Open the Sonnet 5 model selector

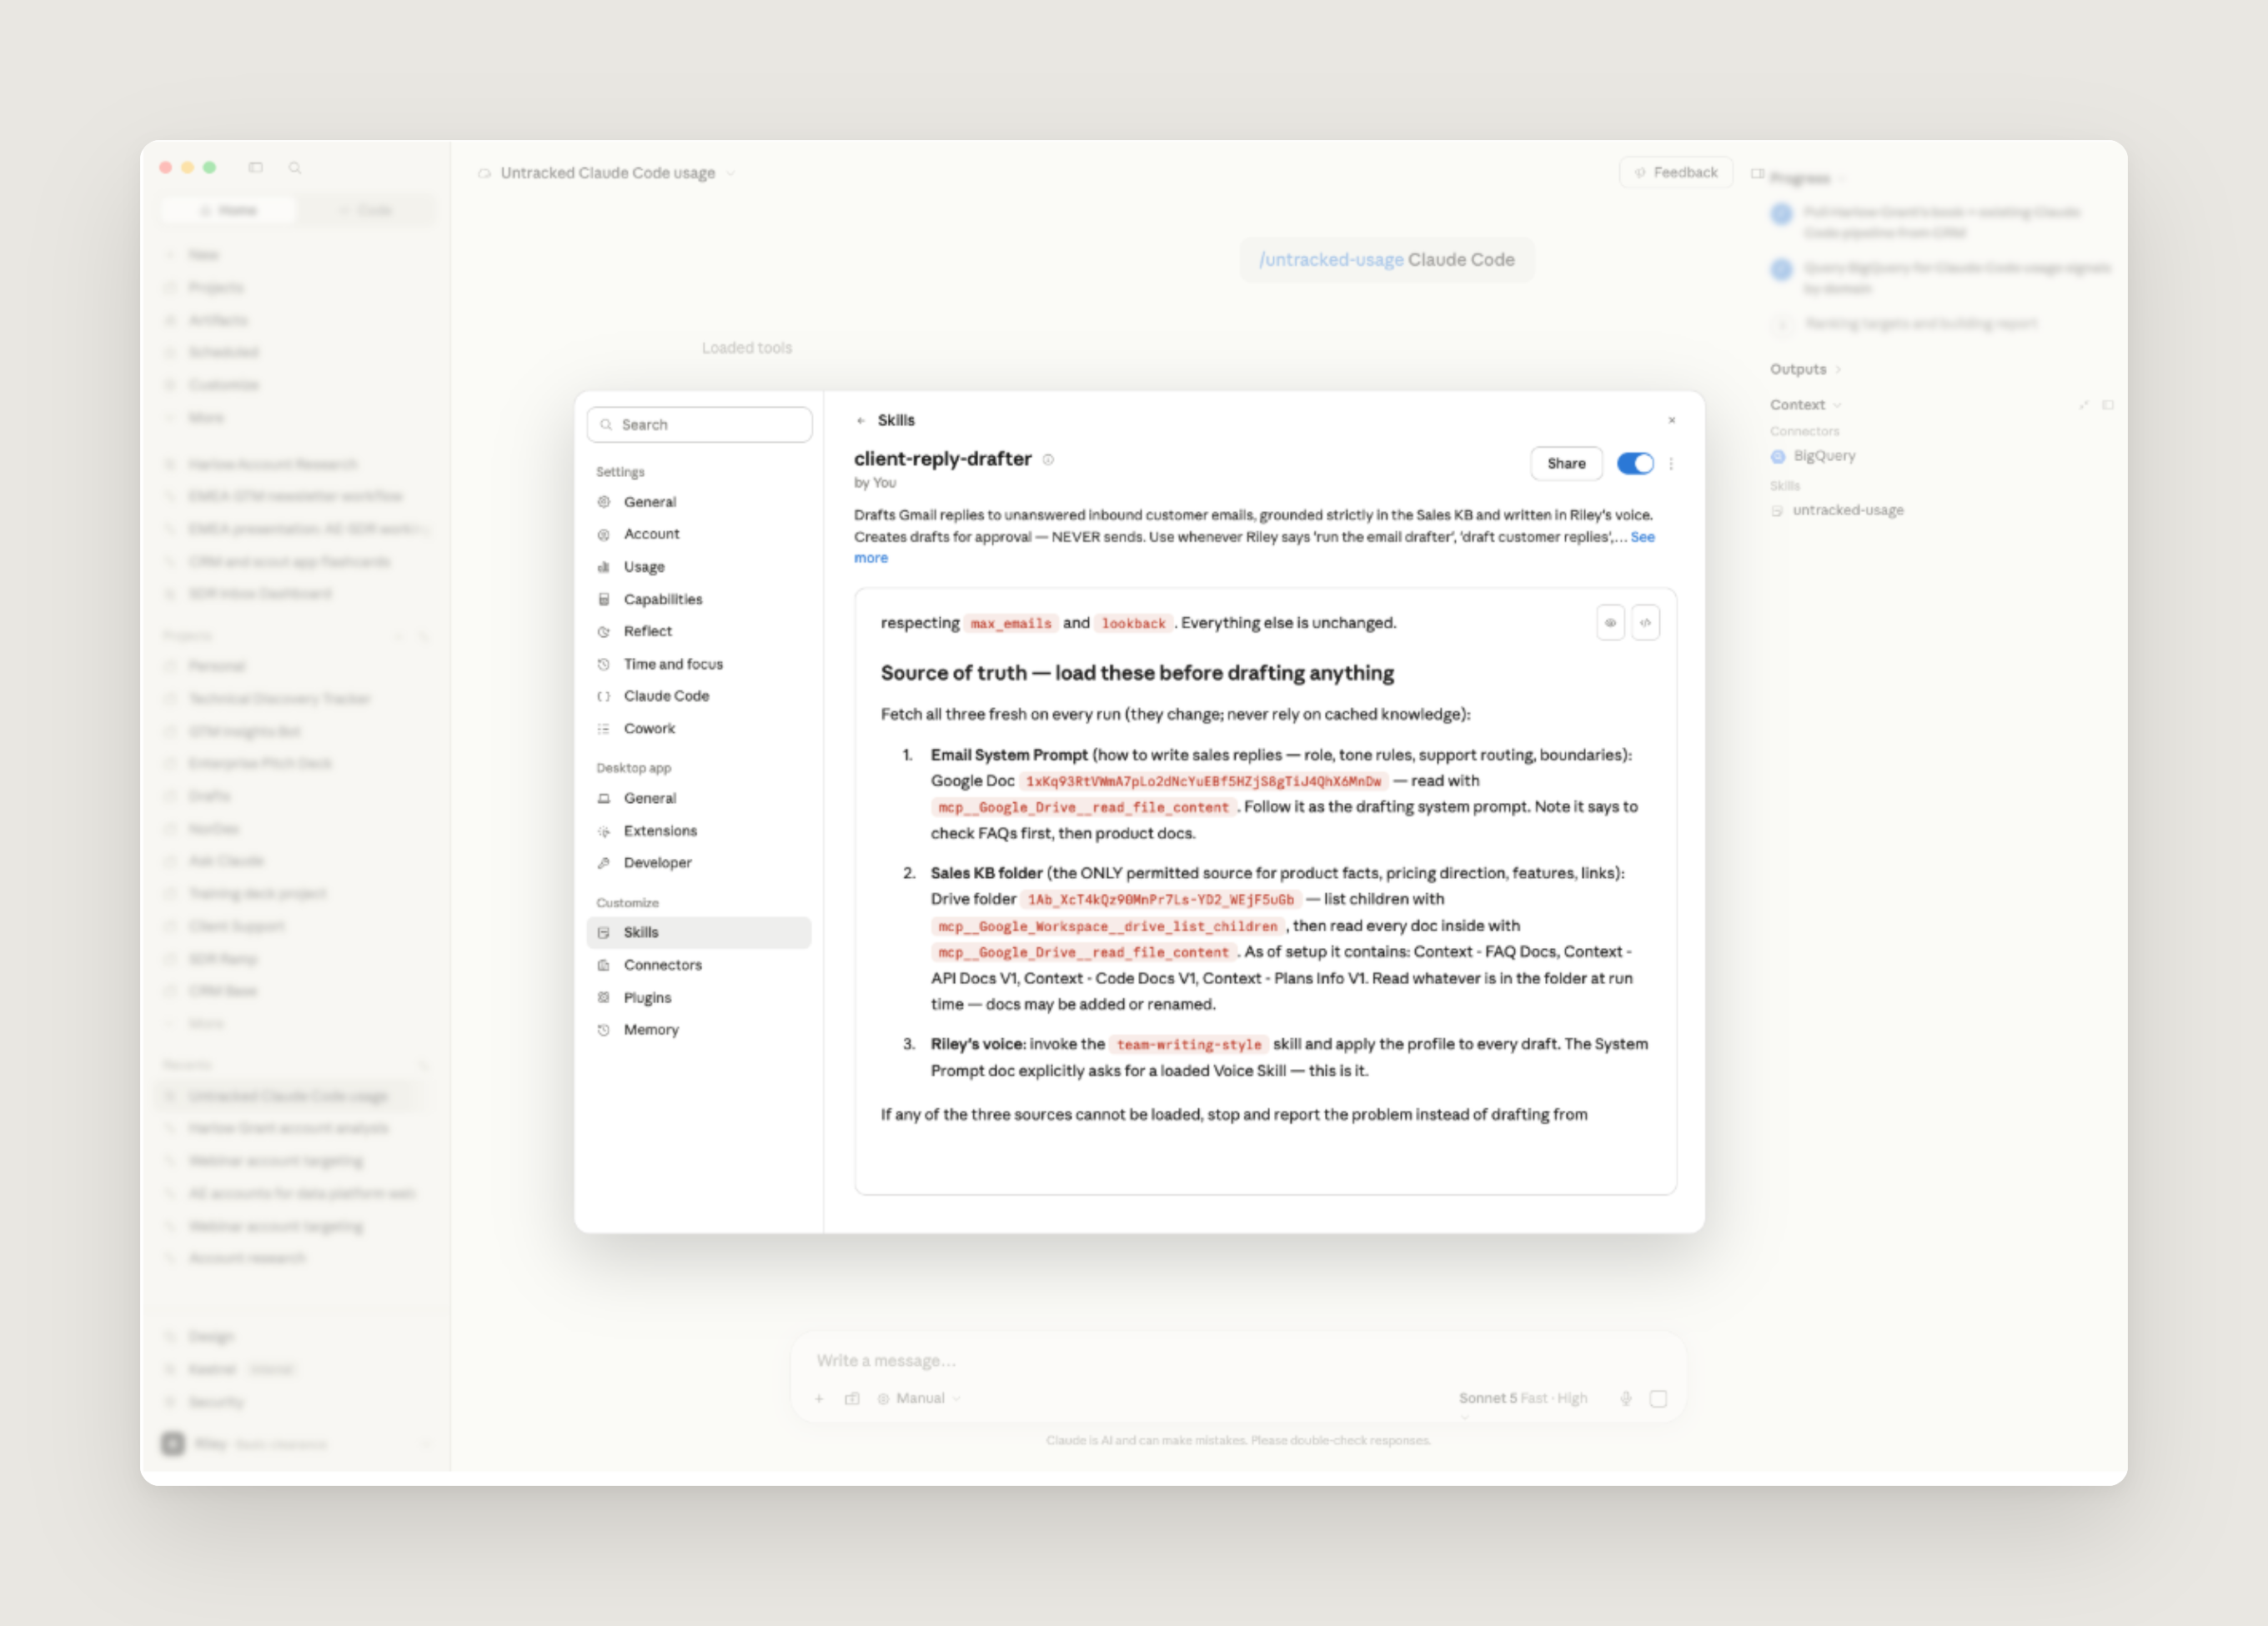1523,1399
